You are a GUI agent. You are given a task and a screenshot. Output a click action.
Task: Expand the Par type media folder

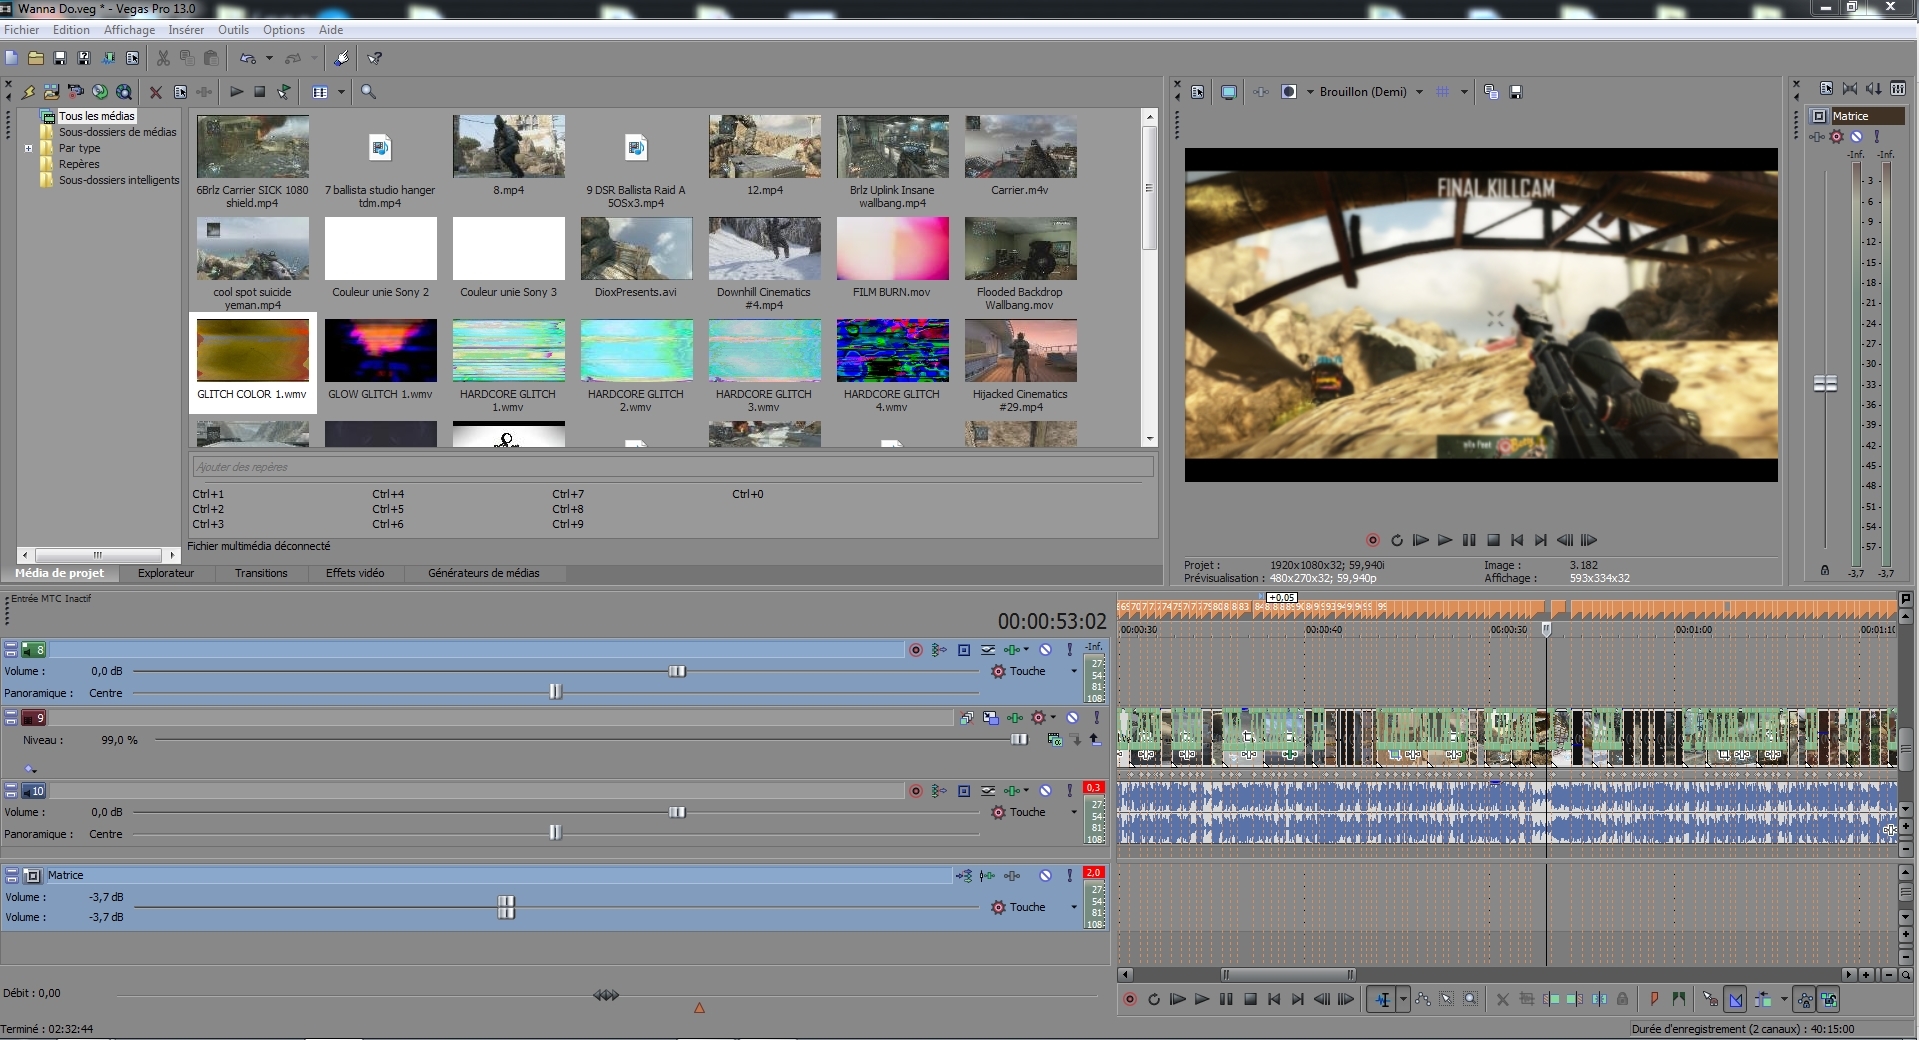pos(29,148)
